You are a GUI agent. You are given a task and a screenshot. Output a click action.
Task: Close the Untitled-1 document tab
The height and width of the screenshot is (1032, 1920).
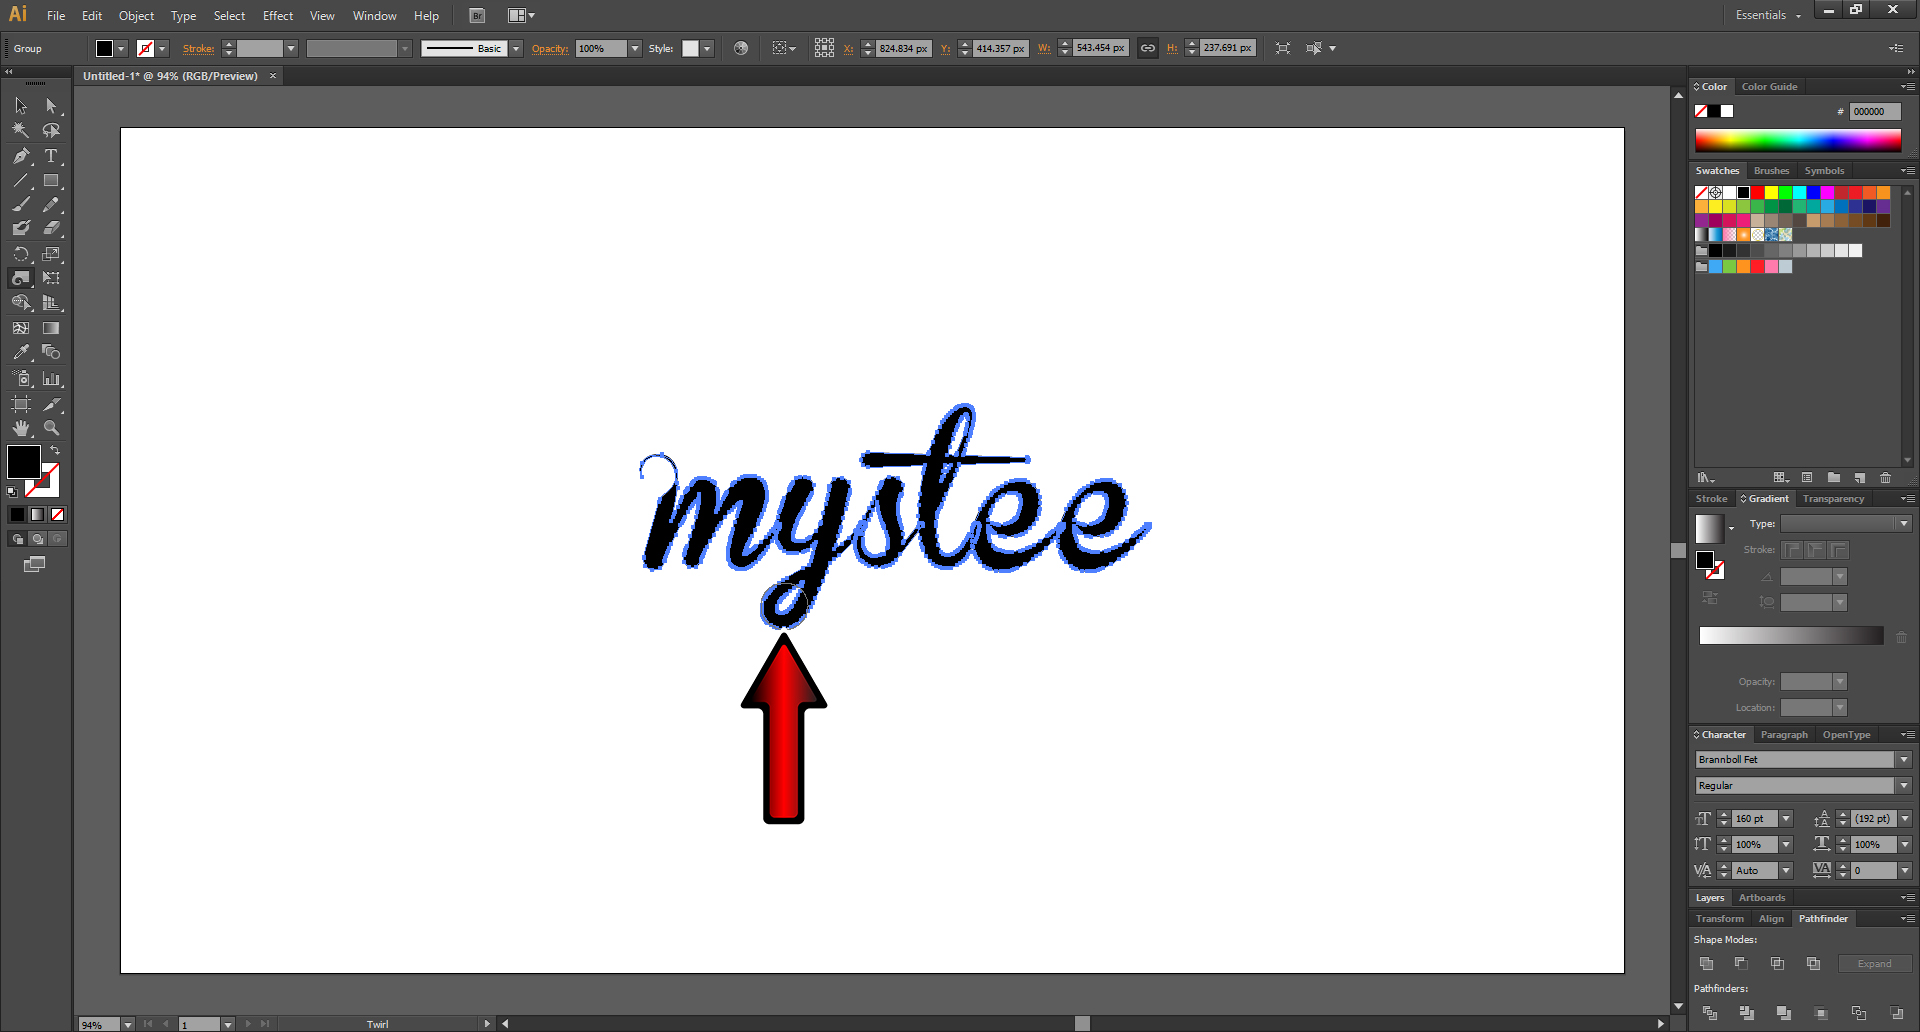pyautogui.click(x=272, y=76)
